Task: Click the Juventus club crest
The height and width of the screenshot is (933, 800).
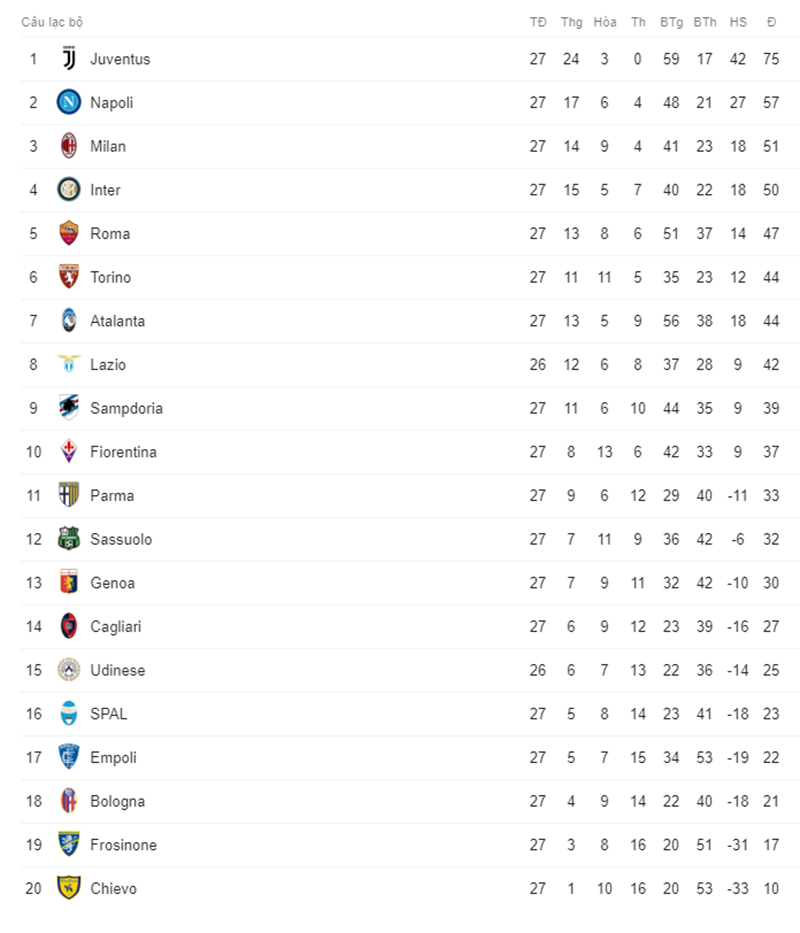Action: [x=69, y=59]
